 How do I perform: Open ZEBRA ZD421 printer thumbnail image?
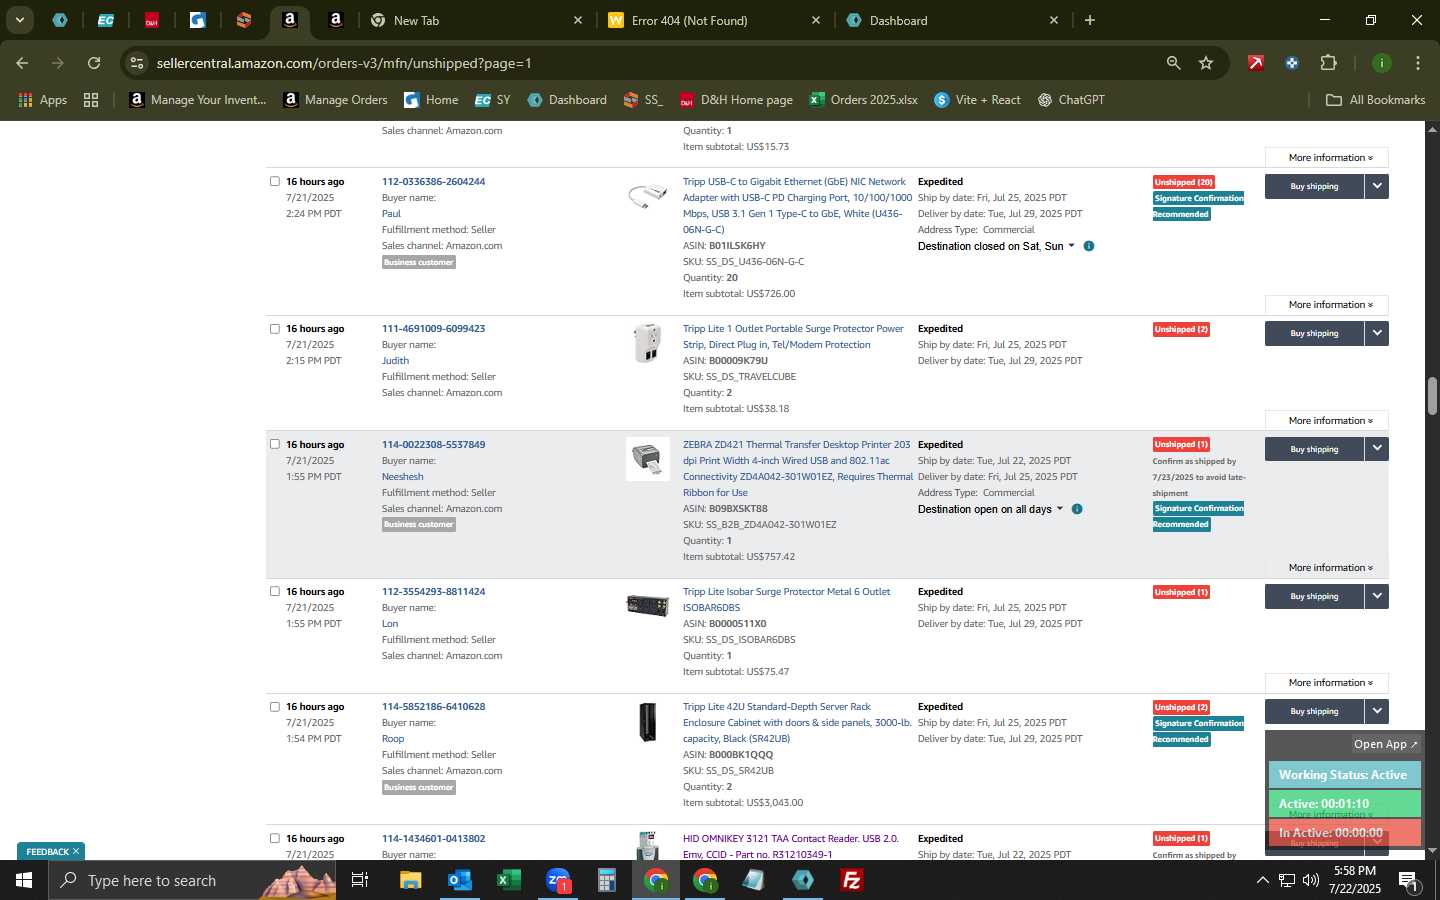(x=647, y=459)
